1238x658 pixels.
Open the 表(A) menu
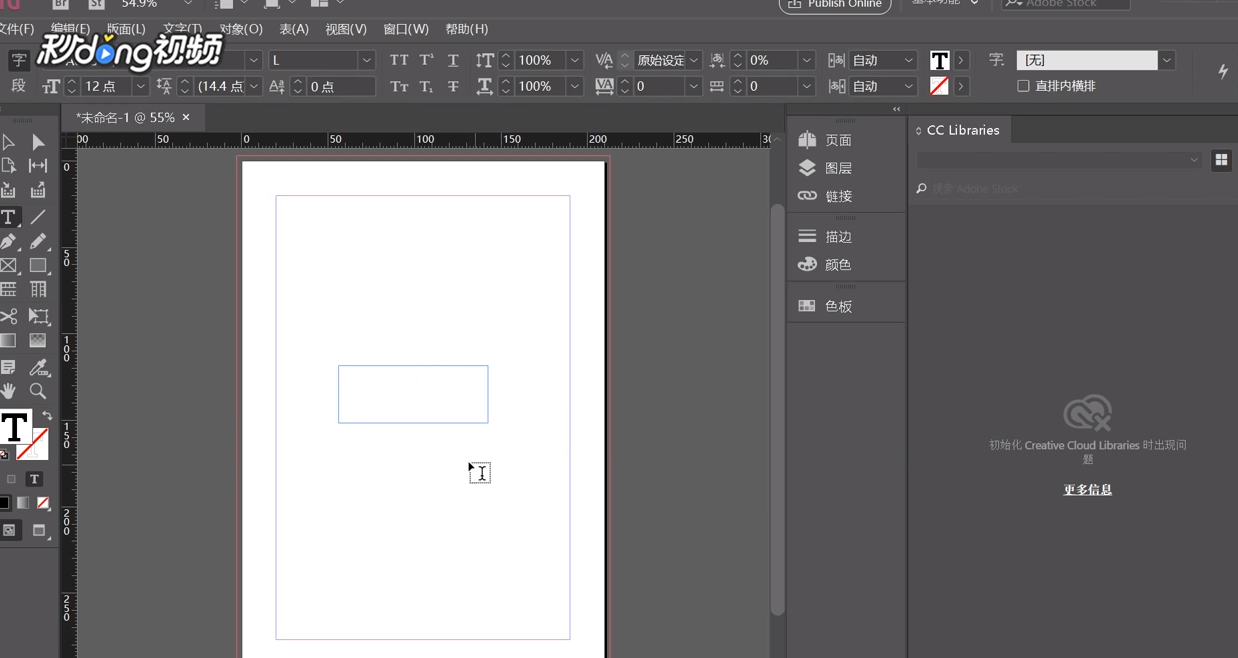(x=294, y=30)
